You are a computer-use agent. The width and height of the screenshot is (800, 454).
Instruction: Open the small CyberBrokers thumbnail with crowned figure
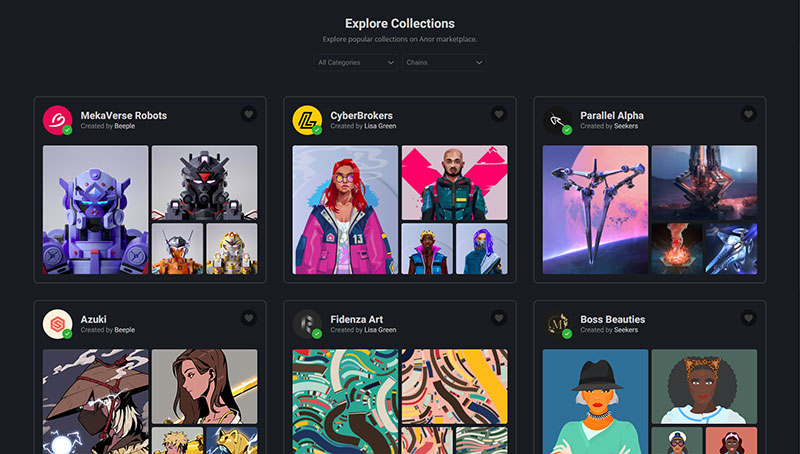(x=427, y=249)
